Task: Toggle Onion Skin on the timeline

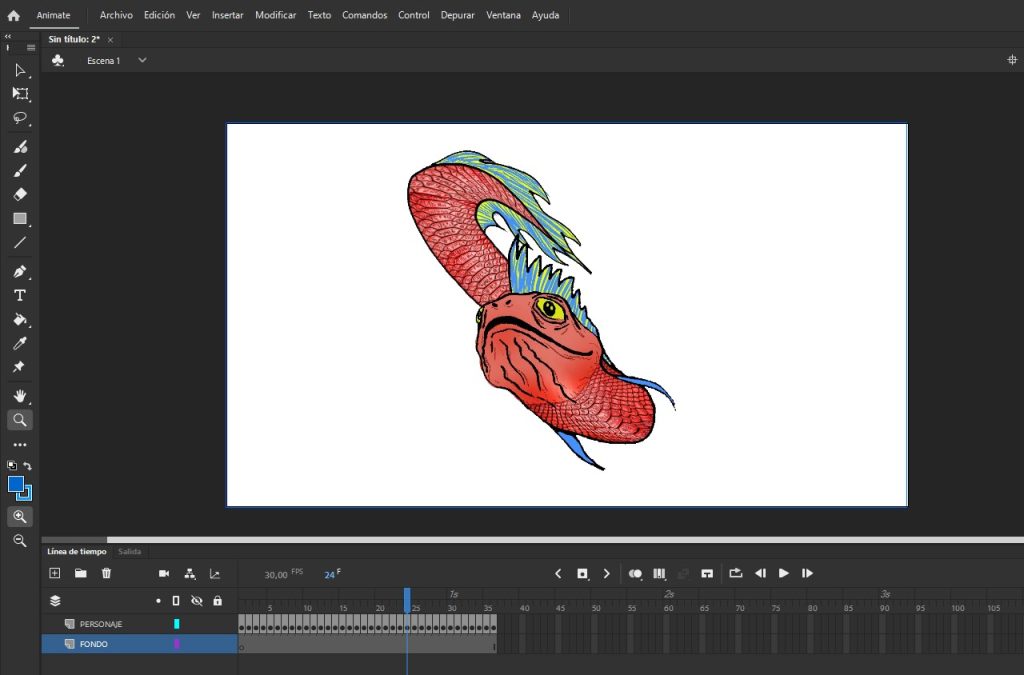Action: click(635, 573)
